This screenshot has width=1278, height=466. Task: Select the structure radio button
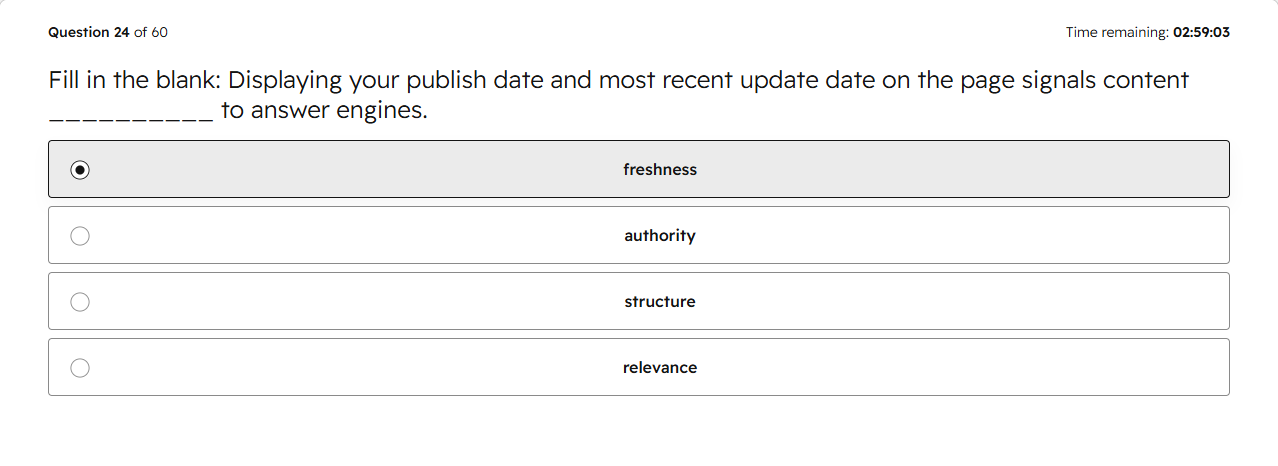[80, 302]
